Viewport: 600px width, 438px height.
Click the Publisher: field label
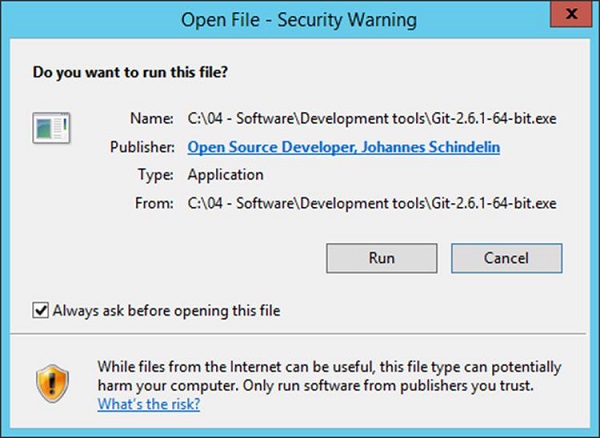point(142,147)
